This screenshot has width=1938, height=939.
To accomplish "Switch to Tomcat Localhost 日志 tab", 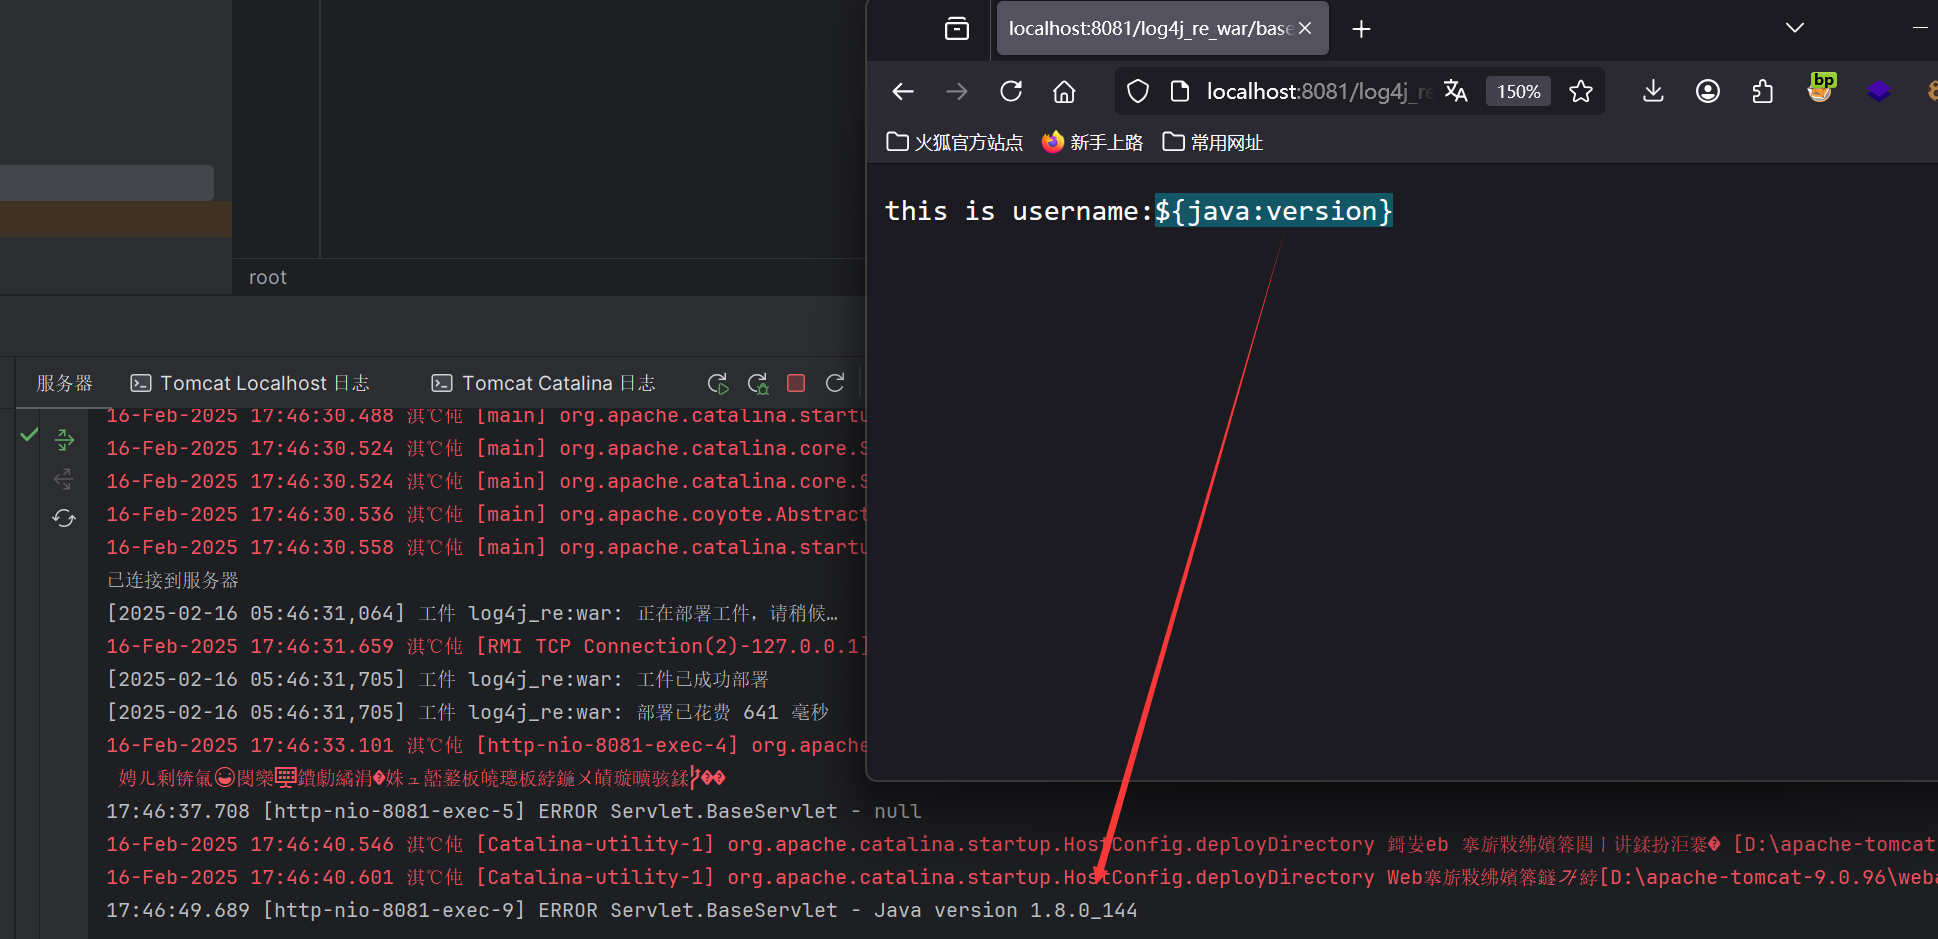I will click(250, 383).
